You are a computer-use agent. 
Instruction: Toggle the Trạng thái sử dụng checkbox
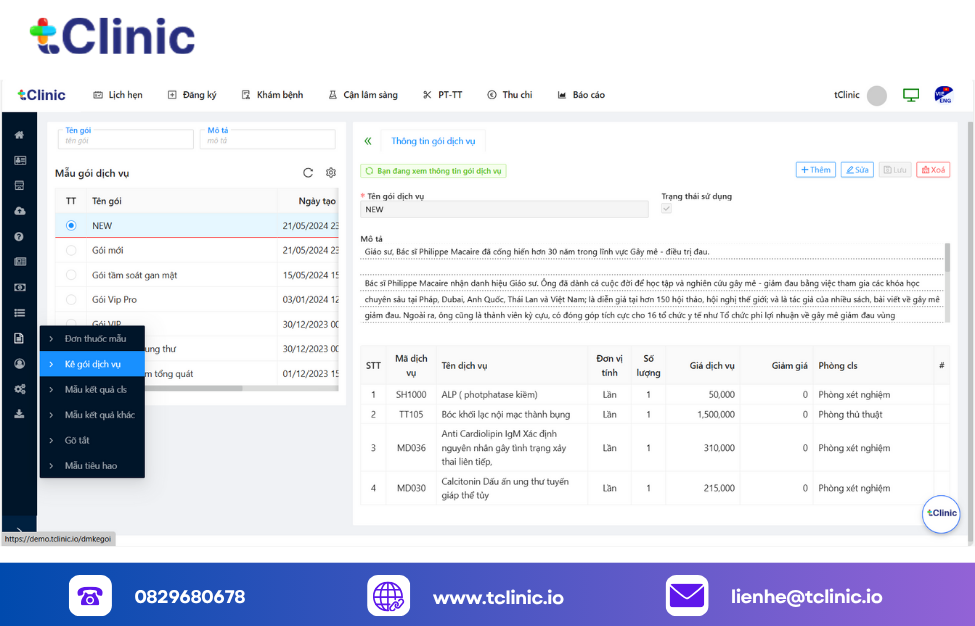pos(666,209)
